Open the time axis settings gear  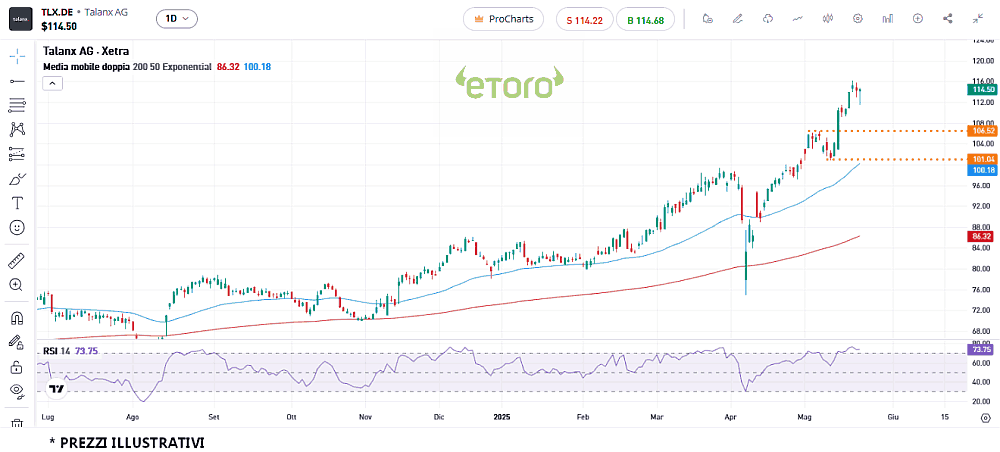tap(985, 418)
